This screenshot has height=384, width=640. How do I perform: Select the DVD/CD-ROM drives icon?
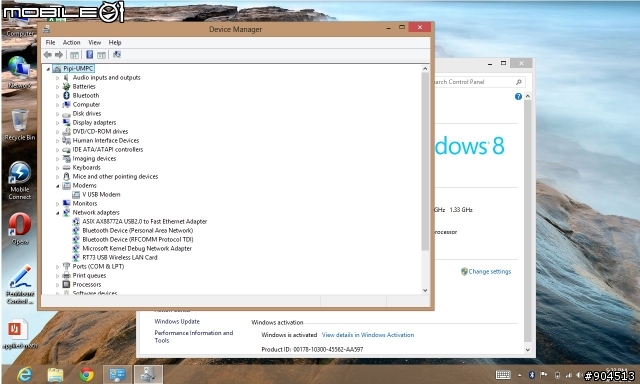click(67, 131)
